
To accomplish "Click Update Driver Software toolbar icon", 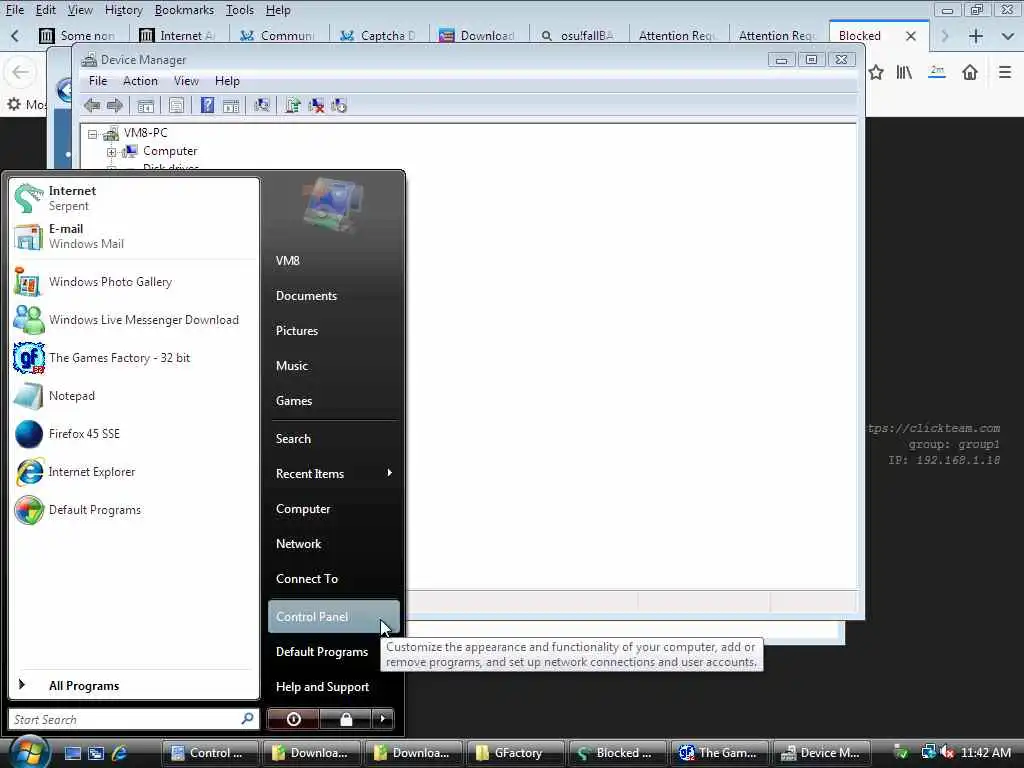I will [x=293, y=105].
